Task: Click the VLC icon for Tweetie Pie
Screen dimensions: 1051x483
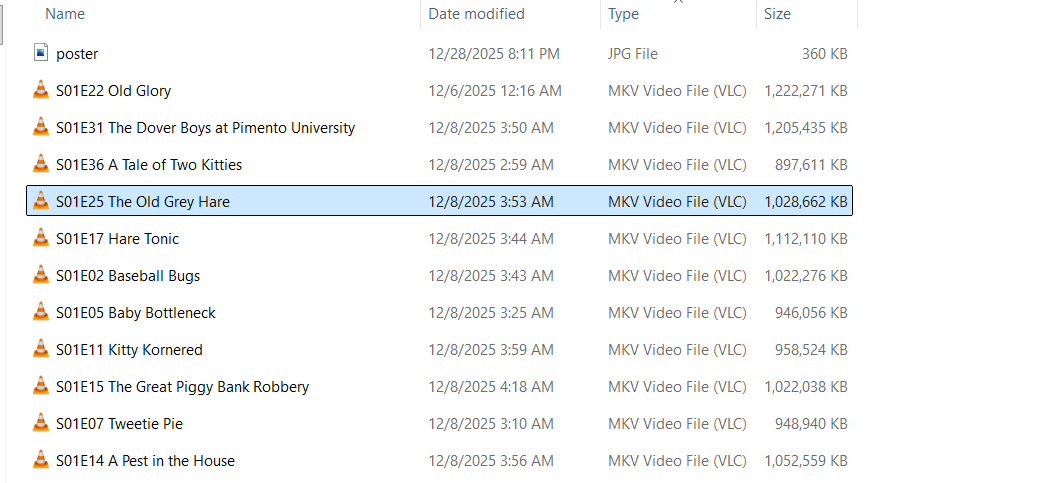Action: point(40,424)
